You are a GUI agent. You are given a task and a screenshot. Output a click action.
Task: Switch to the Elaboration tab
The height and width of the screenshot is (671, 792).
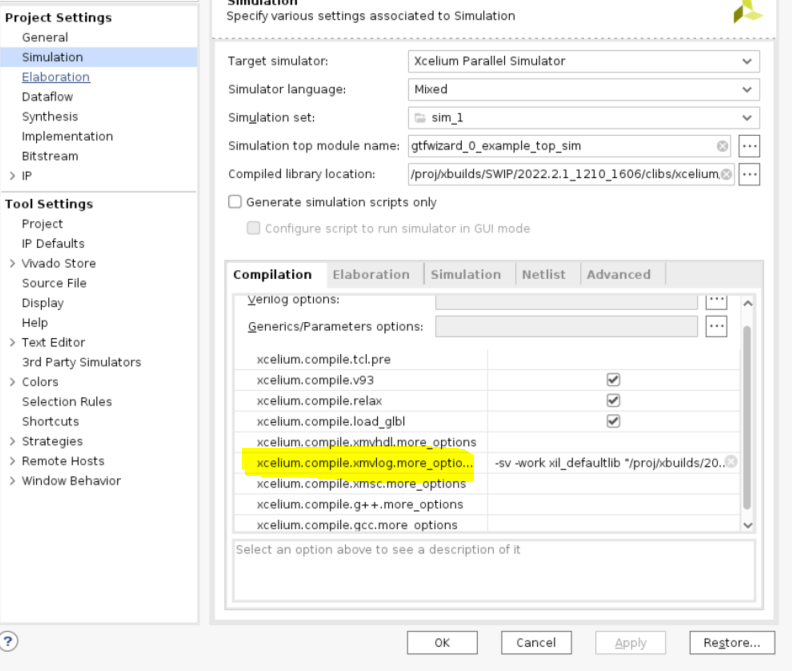click(370, 274)
